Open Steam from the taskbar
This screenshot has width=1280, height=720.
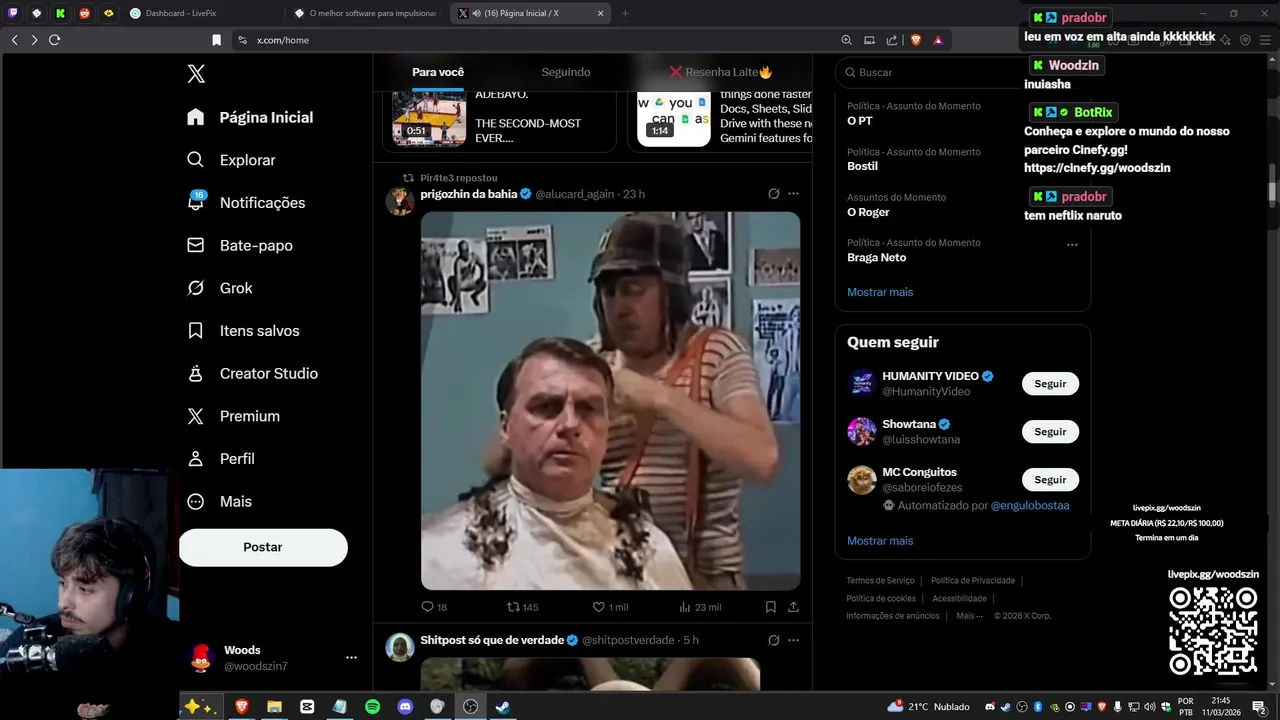point(503,707)
